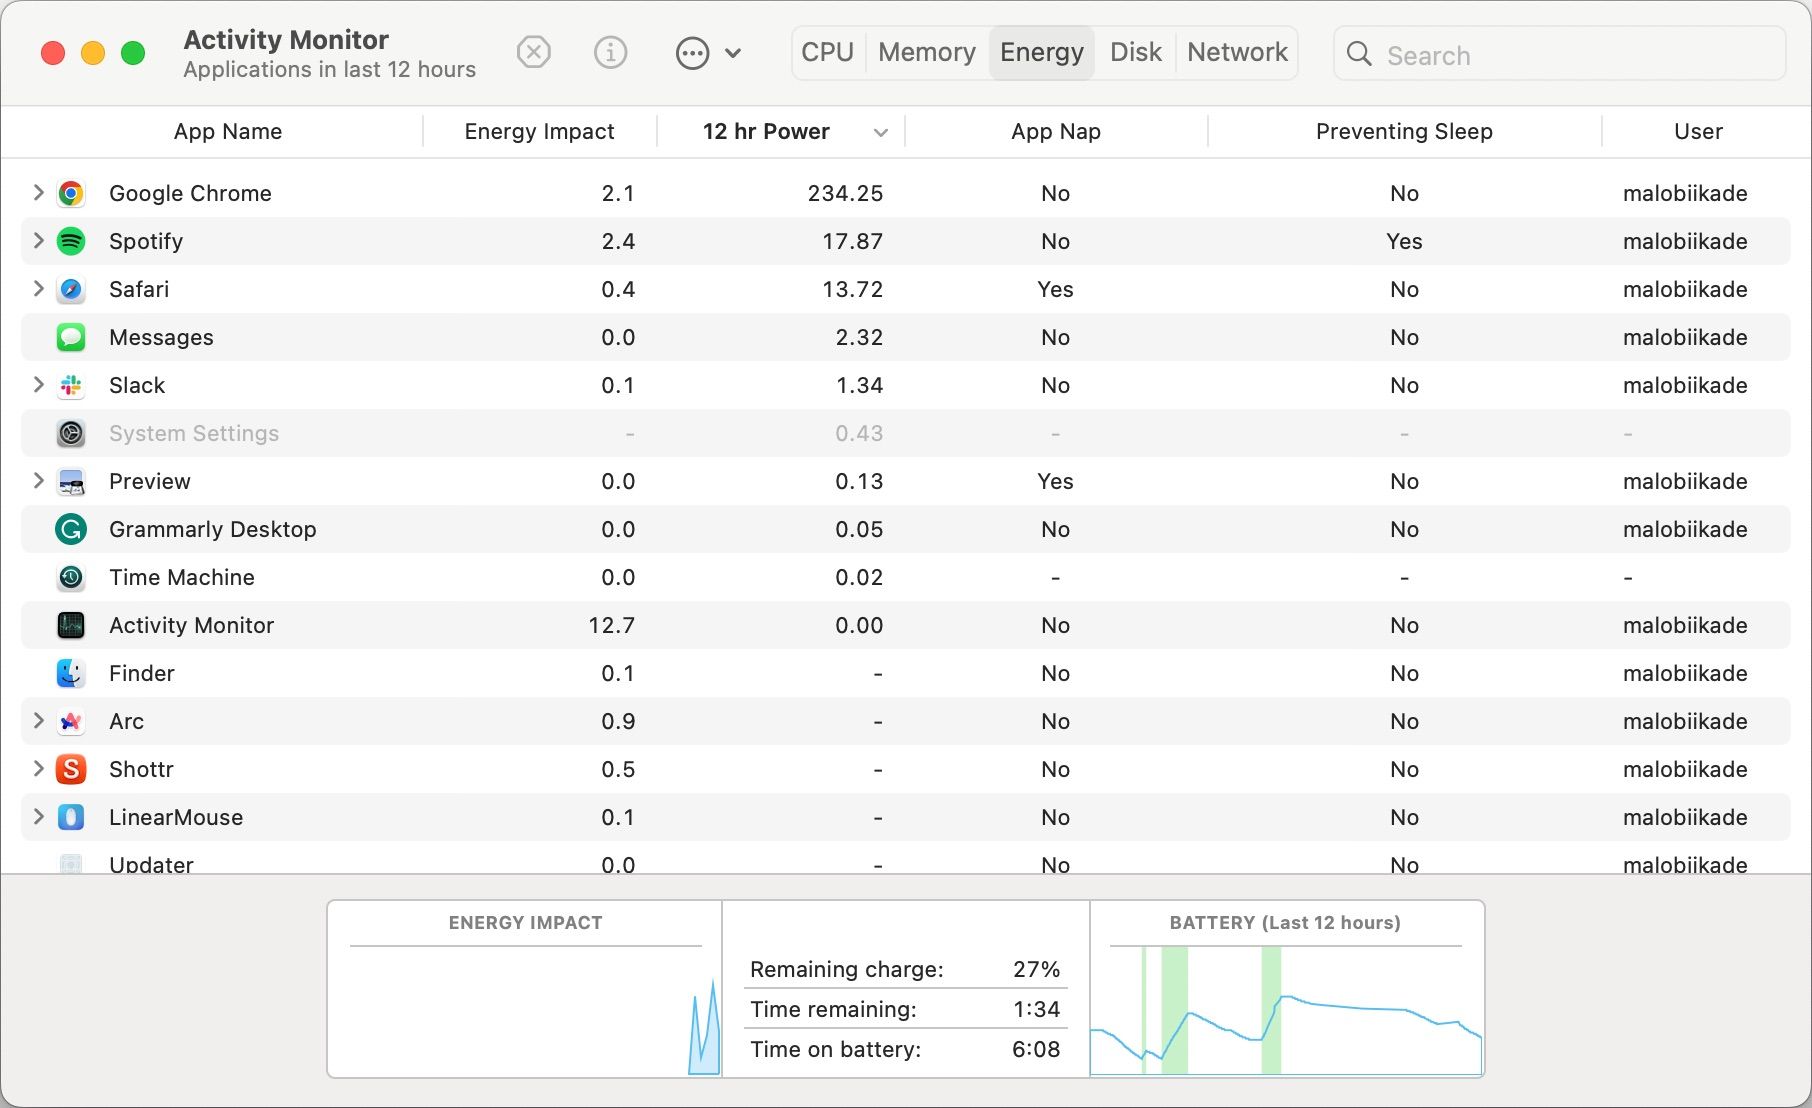Click the Activity Monitor app icon in its row
Viewport: 1812px width, 1108px height.
[71, 625]
